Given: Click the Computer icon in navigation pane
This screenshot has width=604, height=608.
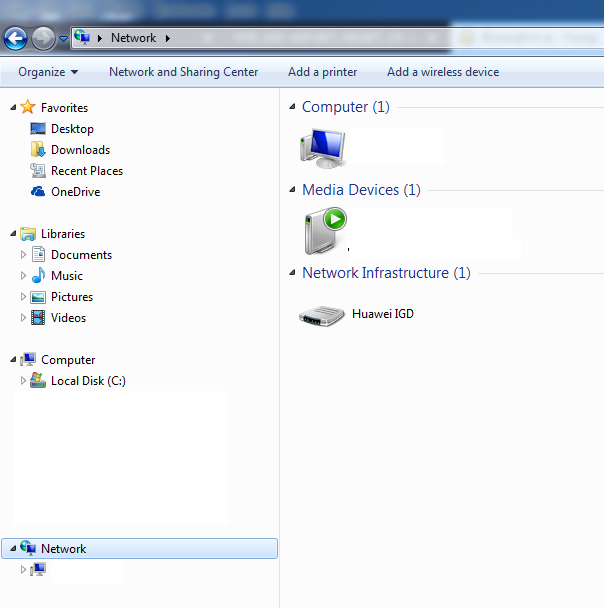Looking at the screenshot, I should click(28, 359).
